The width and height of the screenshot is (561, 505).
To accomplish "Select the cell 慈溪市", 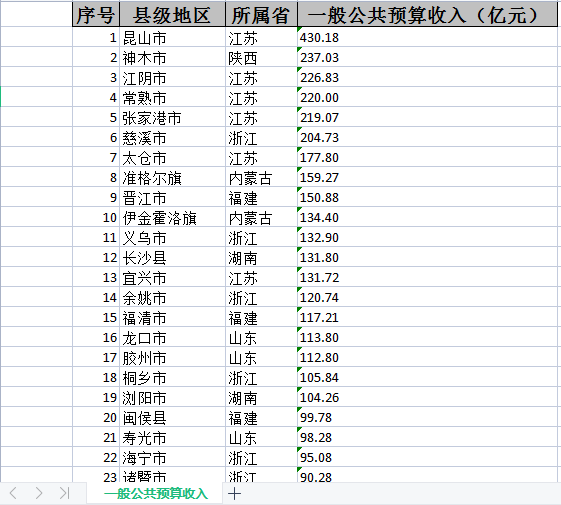I will [172, 137].
